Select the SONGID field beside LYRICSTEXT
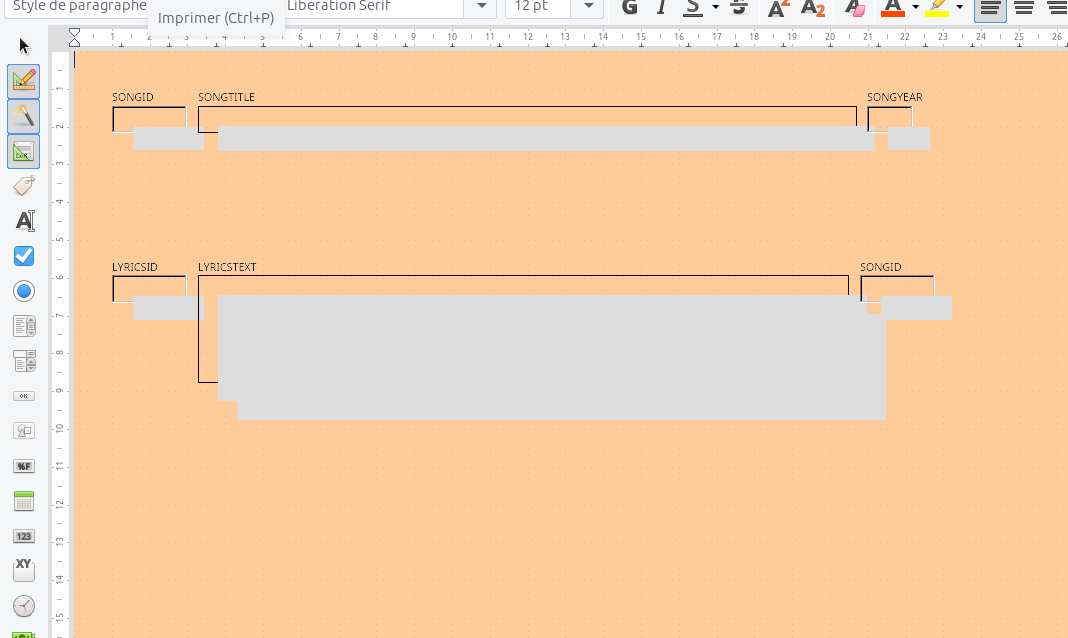Image resolution: width=1068 pixels, height=638 pixels. click(x=897, y=289)
